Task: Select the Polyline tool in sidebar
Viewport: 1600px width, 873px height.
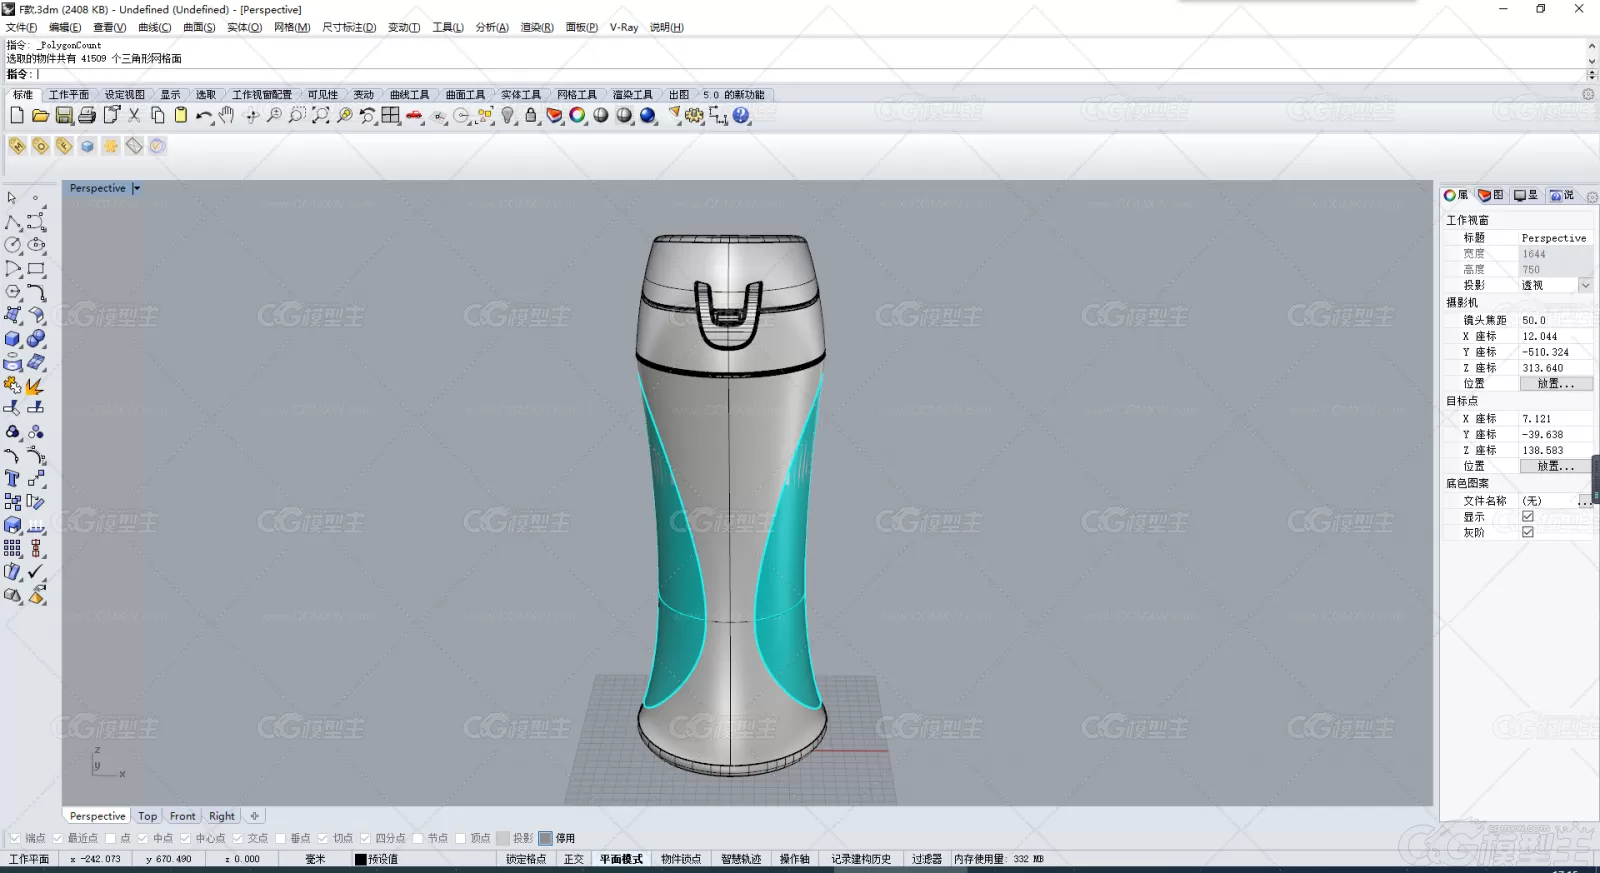Action: pyautogui.click(x=13, y=222)
